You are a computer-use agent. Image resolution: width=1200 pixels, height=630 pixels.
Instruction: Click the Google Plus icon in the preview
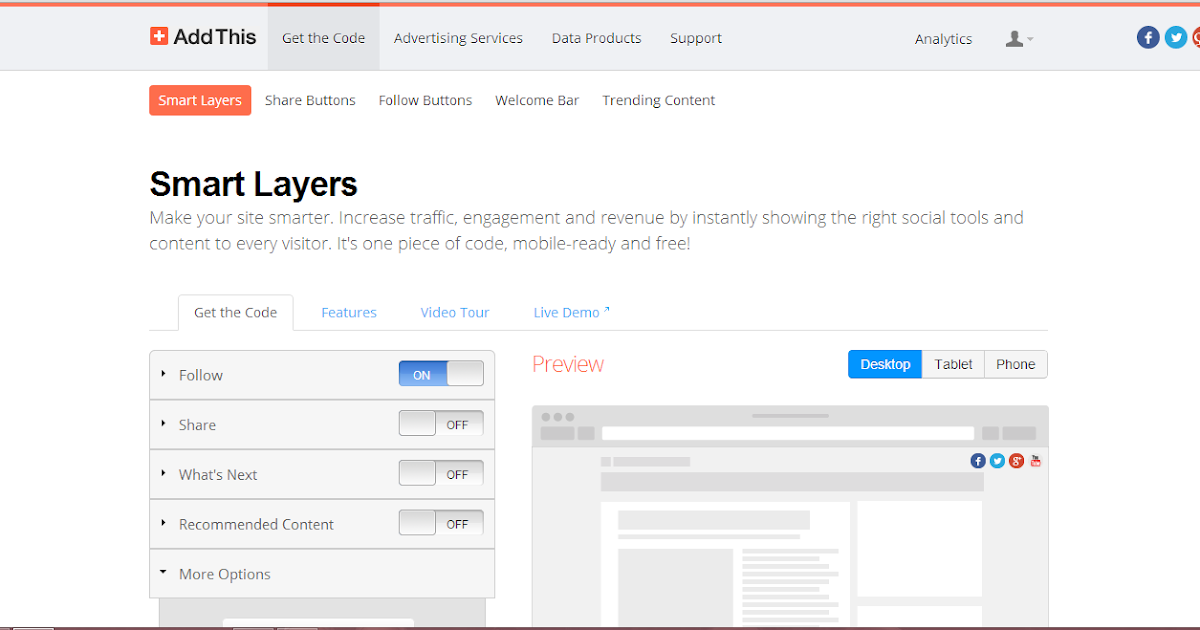tap(1016, 460)
